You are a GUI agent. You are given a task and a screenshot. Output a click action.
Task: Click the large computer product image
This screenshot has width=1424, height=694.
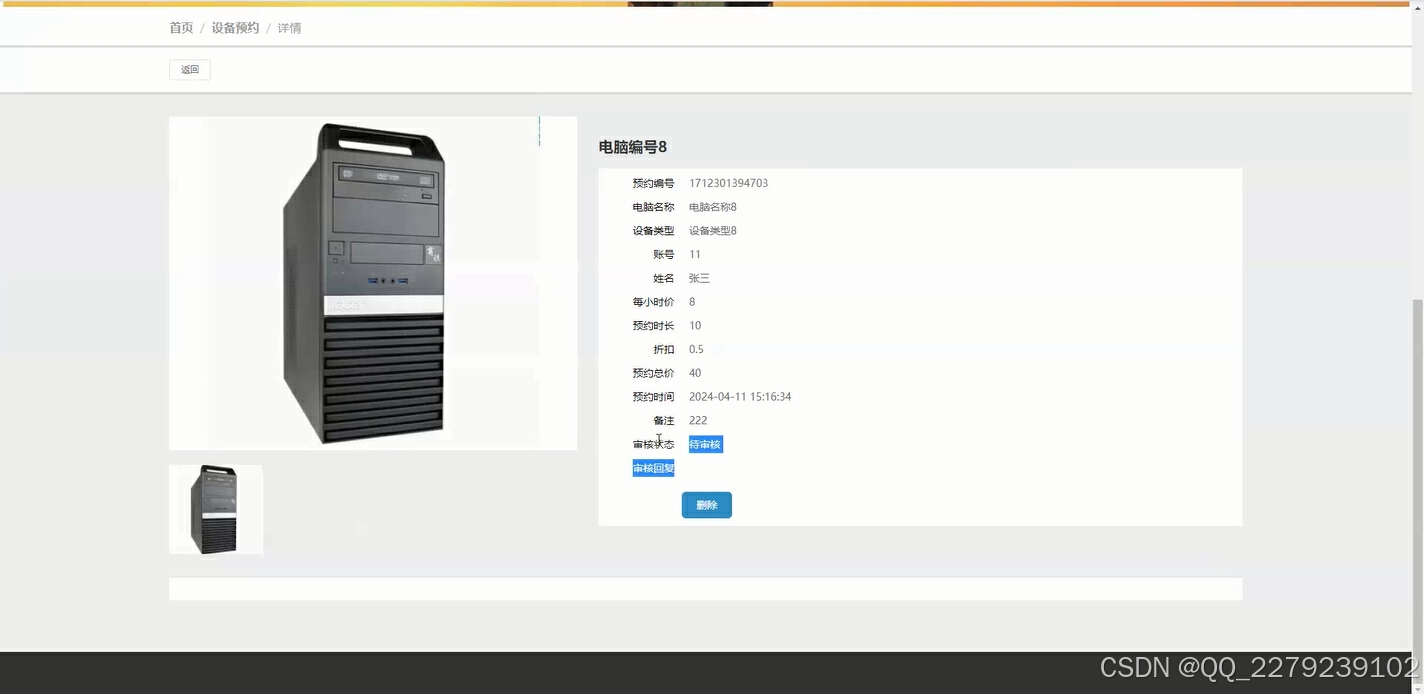[372, 283]
